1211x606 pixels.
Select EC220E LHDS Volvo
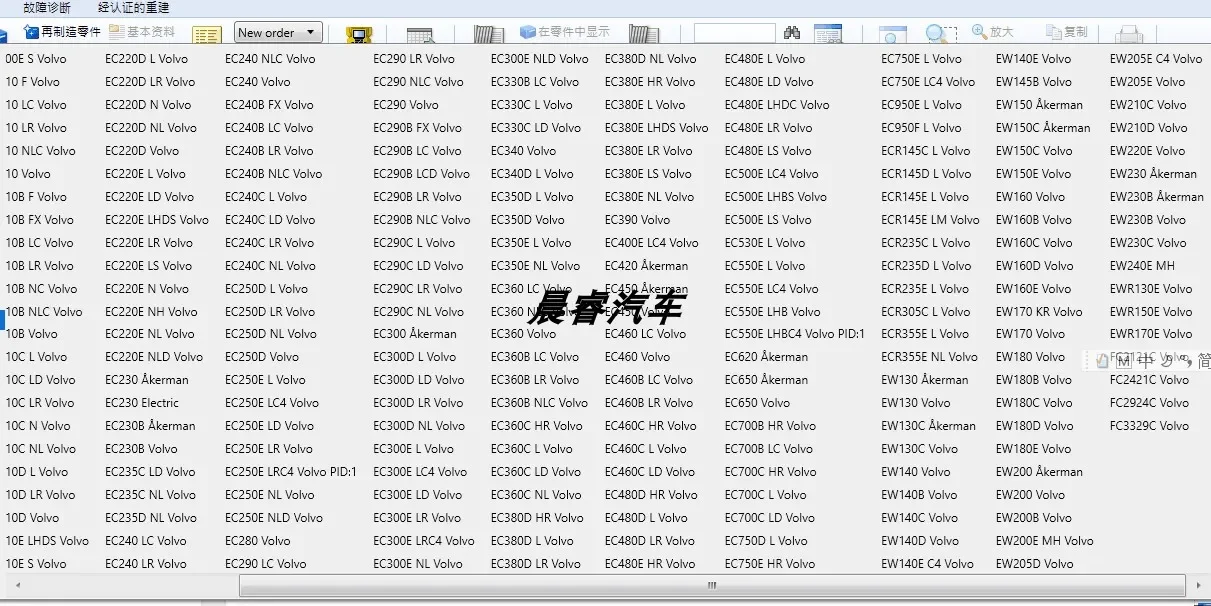pyautogui.click(x=157, y=220)
